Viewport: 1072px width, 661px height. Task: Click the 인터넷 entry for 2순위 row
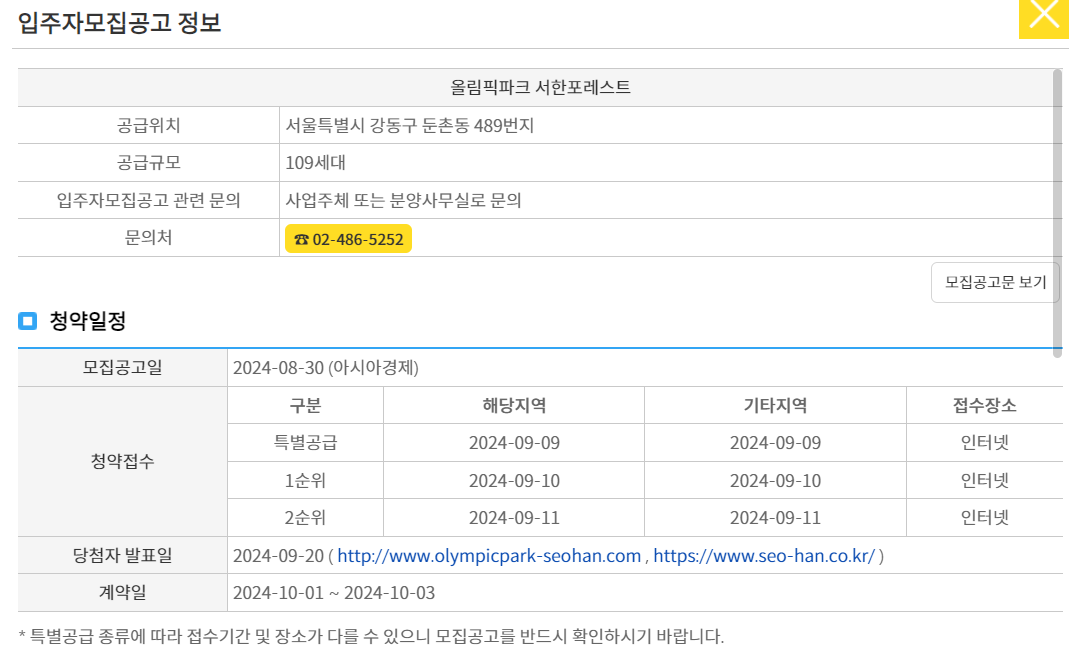(x=987, y=518)
